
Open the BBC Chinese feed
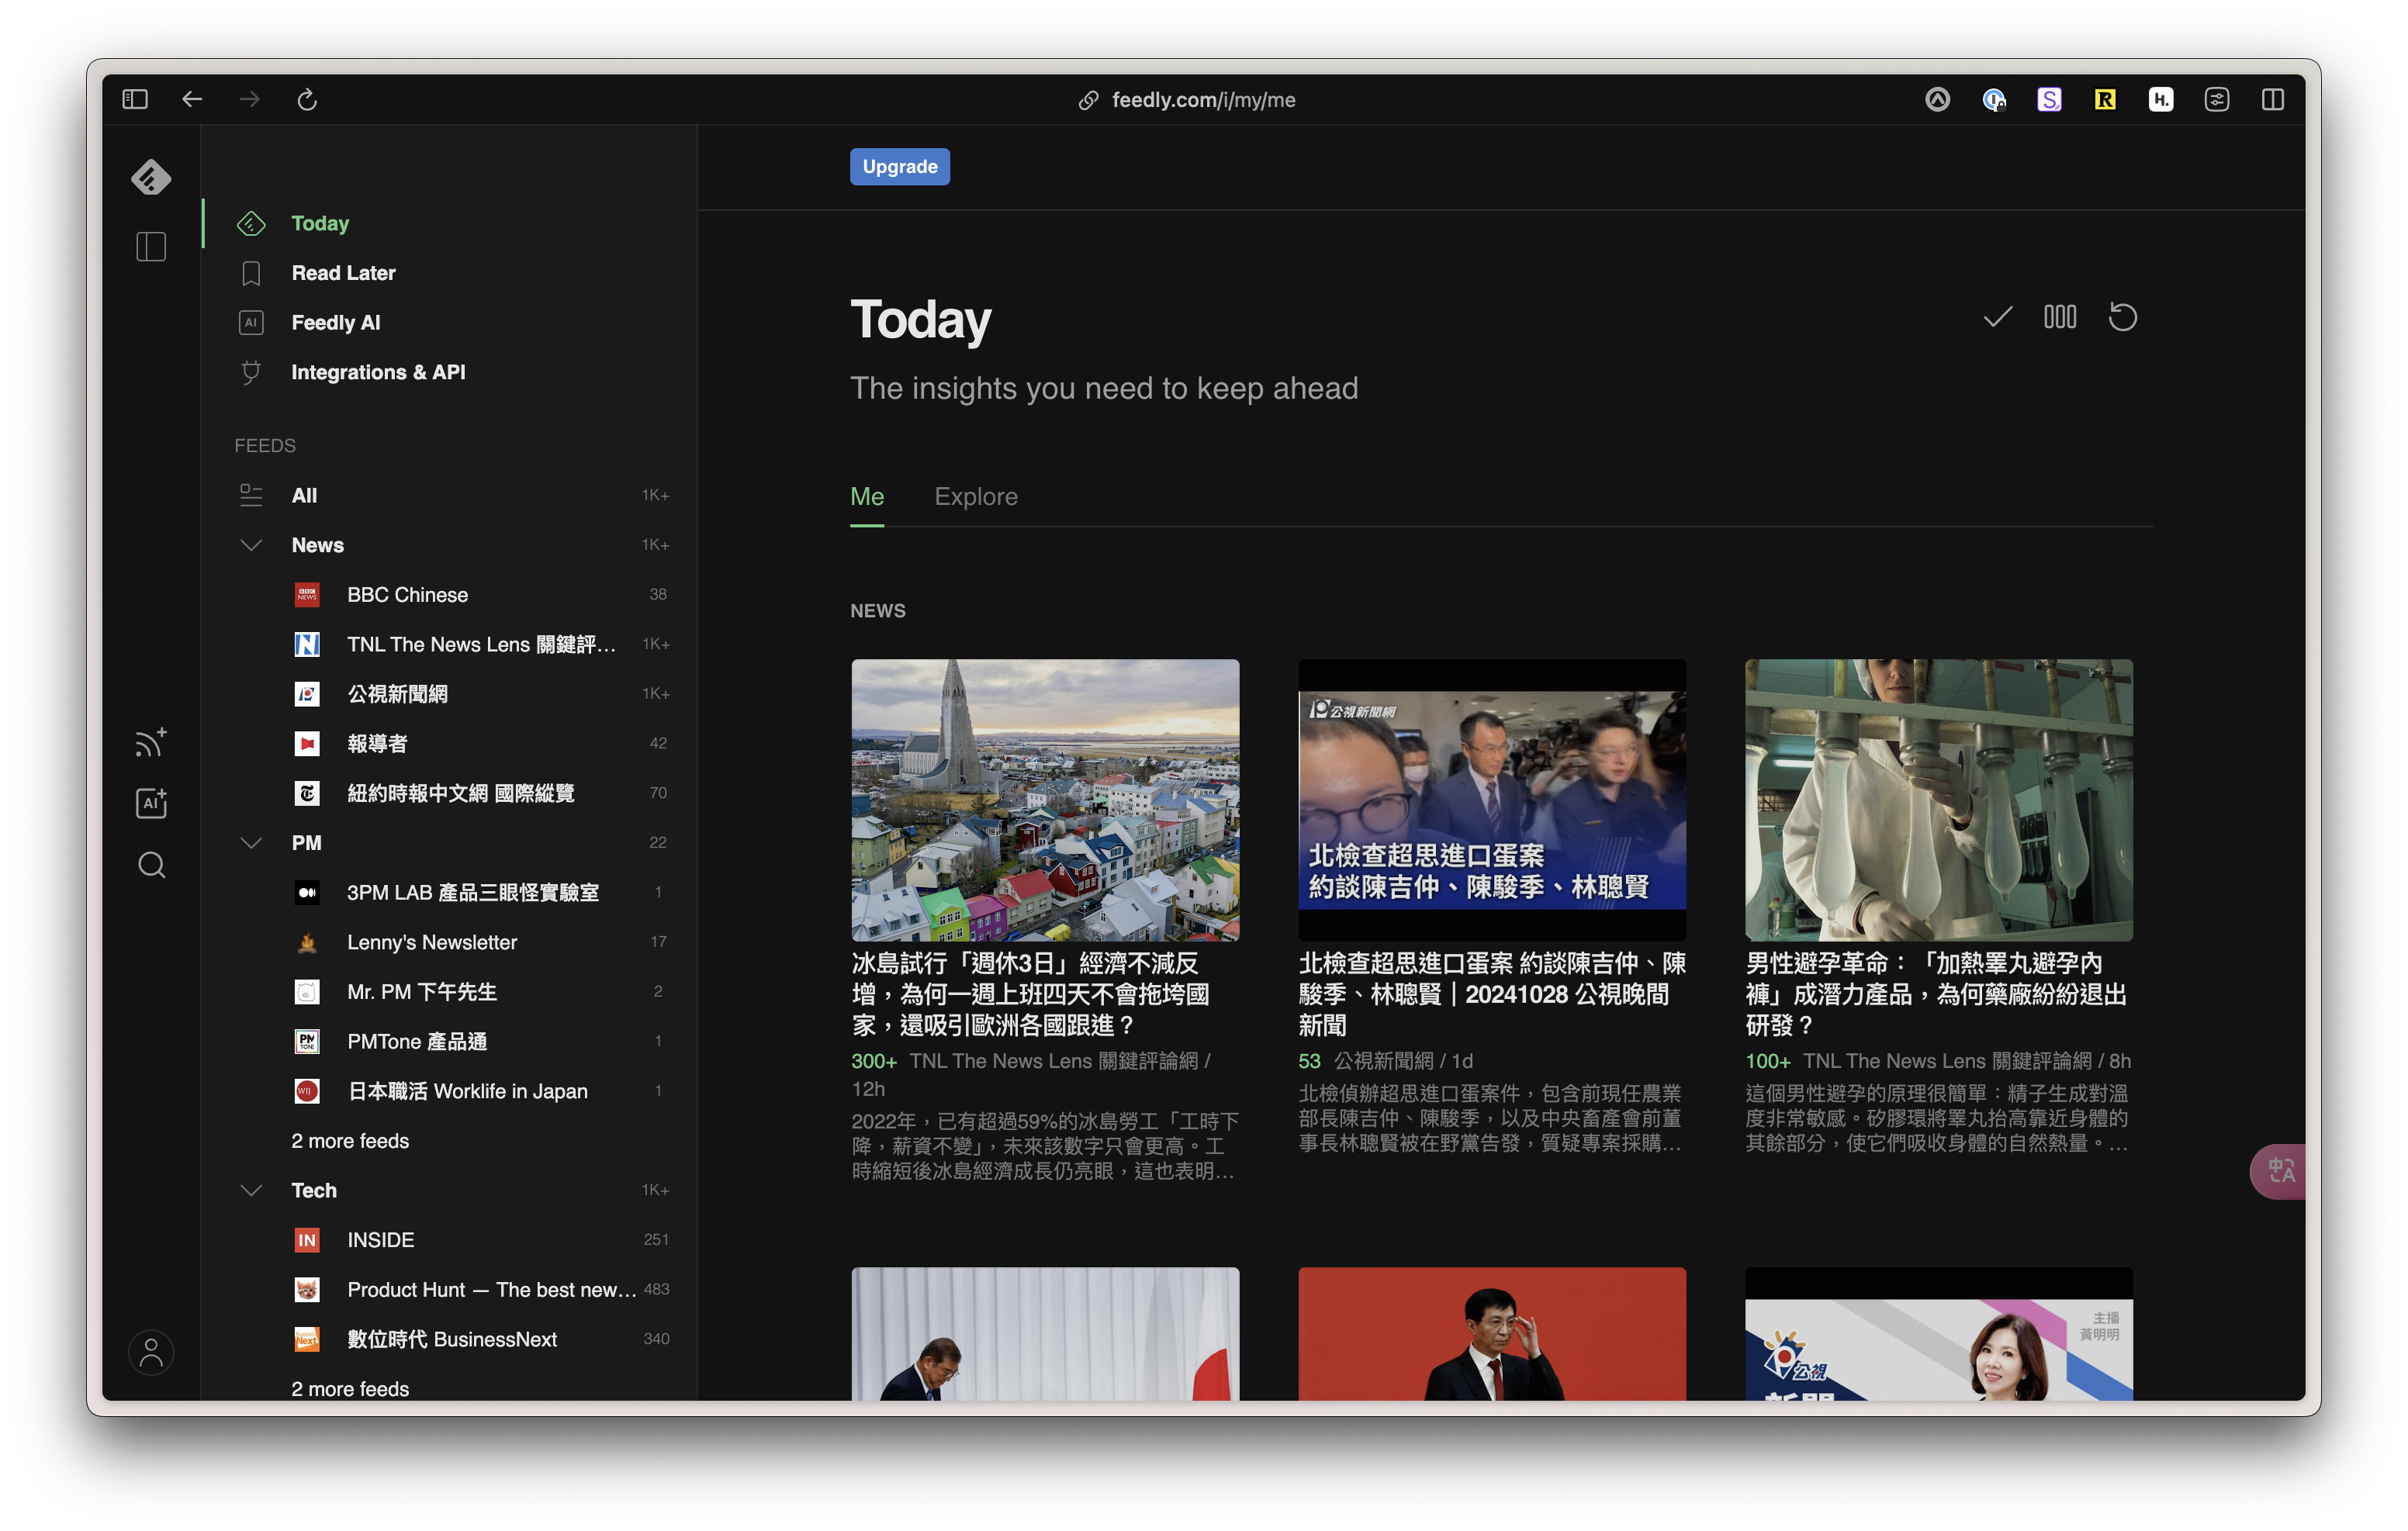click(407, 594)
